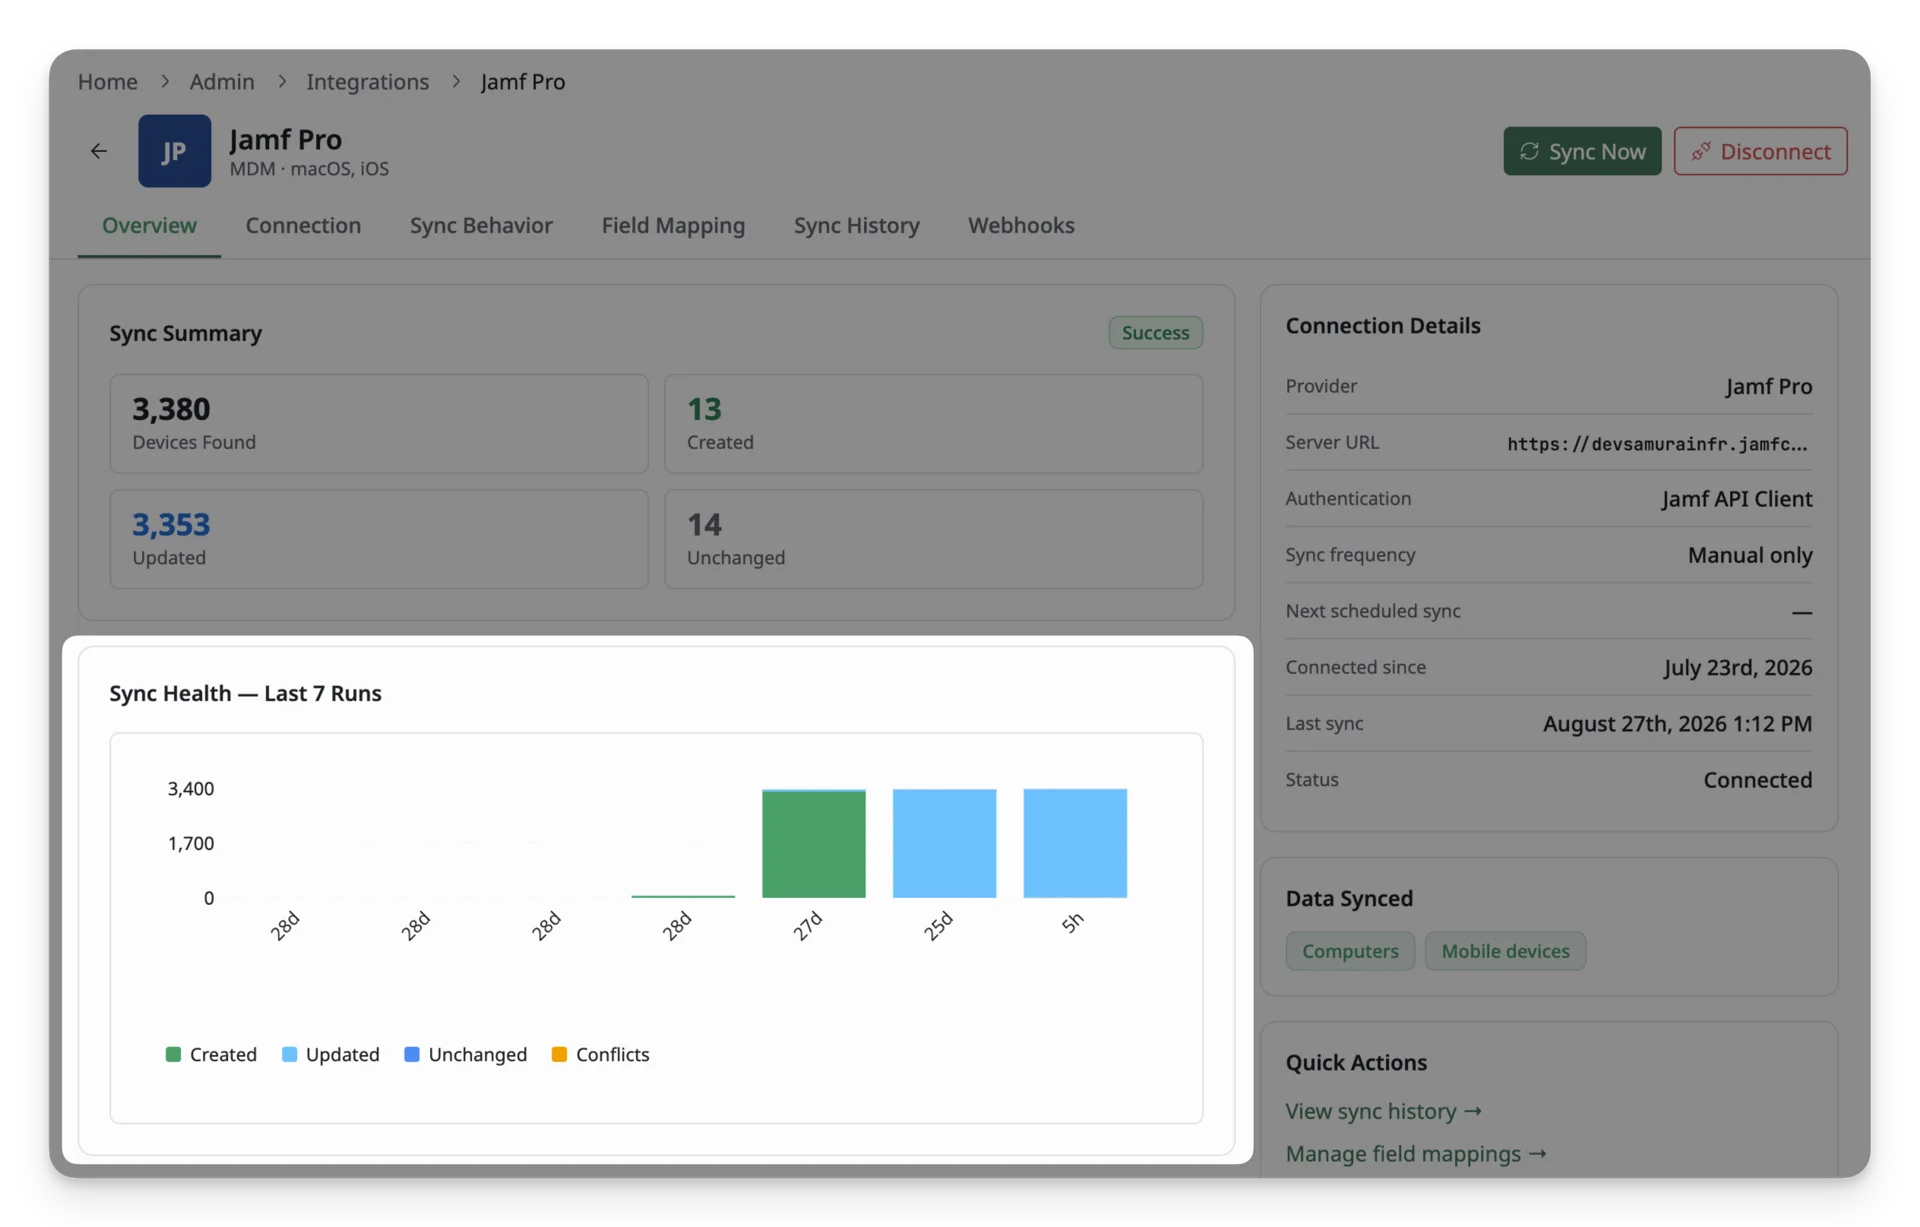Click the 'Connected' status value
The image size is (1920, 1227).
(1758, 780)
